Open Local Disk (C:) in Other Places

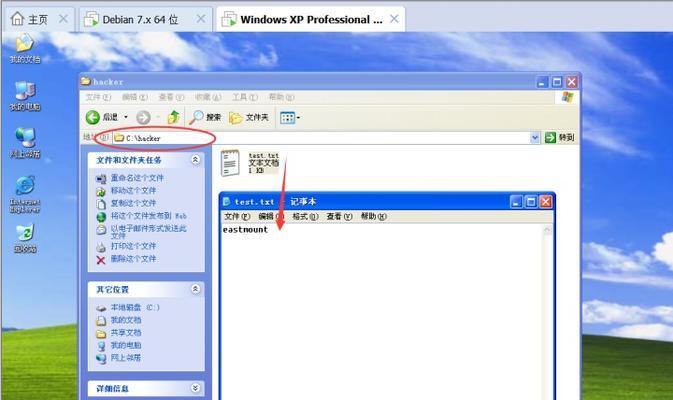click(135, 307)
